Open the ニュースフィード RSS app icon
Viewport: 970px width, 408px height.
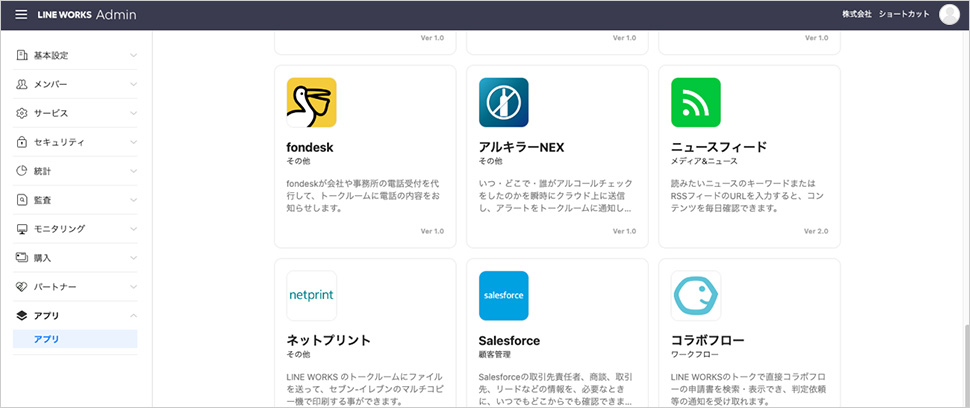point(696,103)
